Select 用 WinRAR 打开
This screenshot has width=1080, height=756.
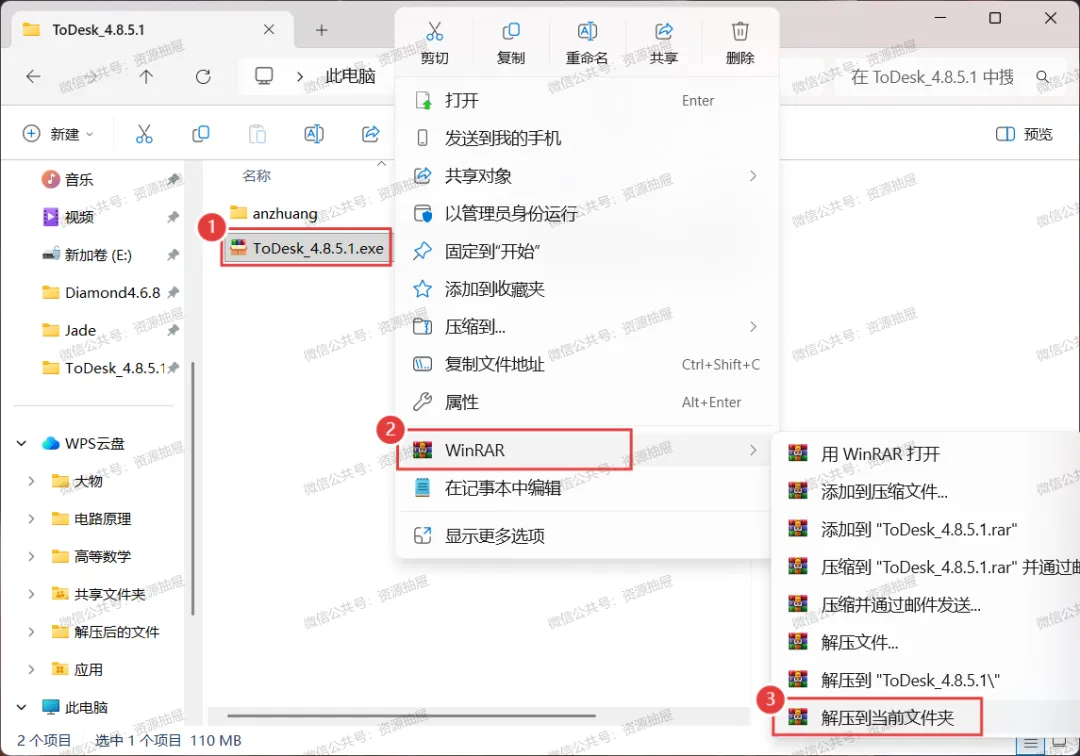click(x=926, y=454)
